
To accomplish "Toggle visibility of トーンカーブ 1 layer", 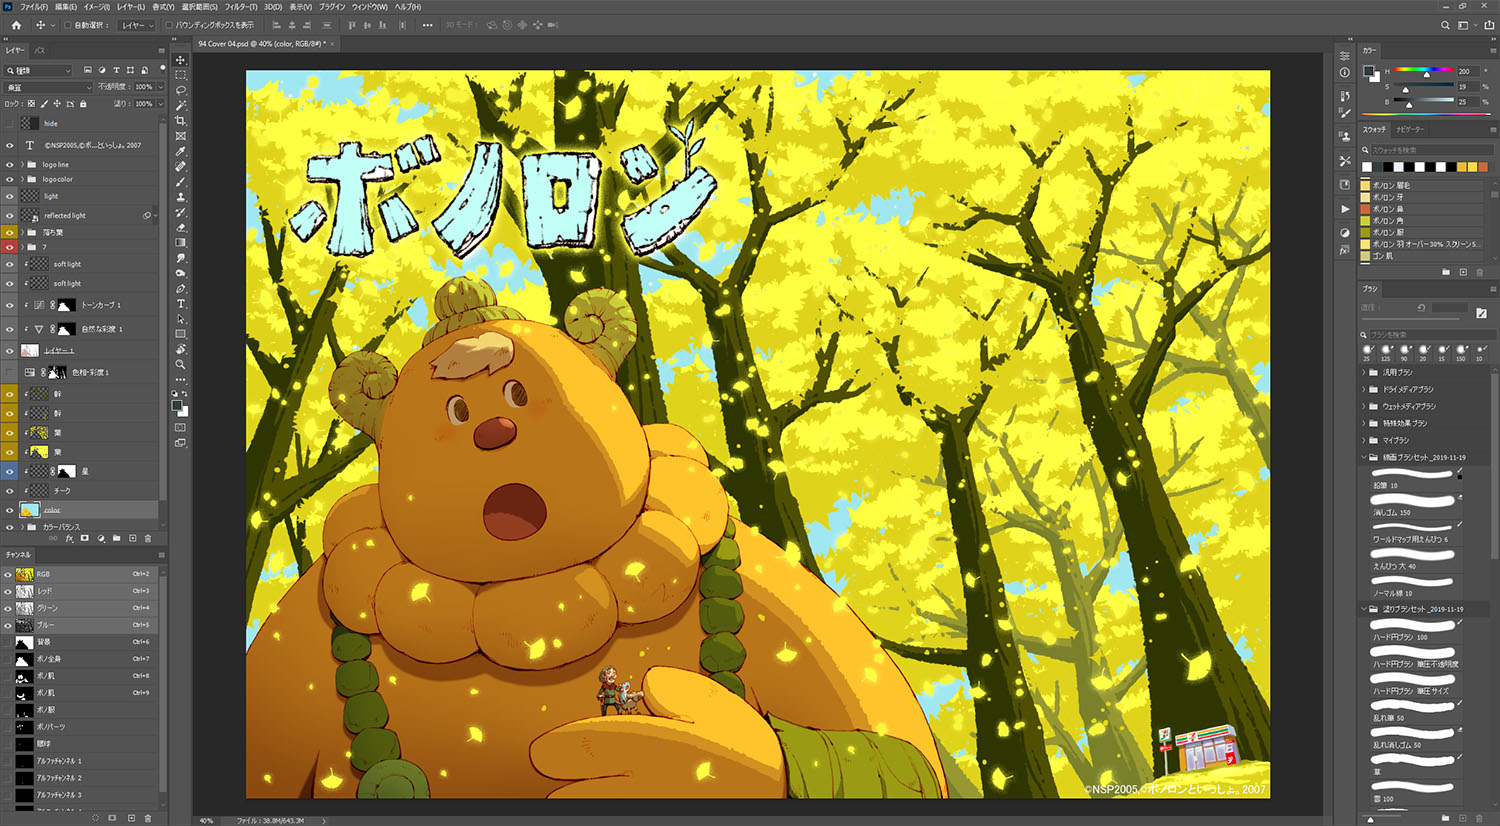I will coord(10,305).
